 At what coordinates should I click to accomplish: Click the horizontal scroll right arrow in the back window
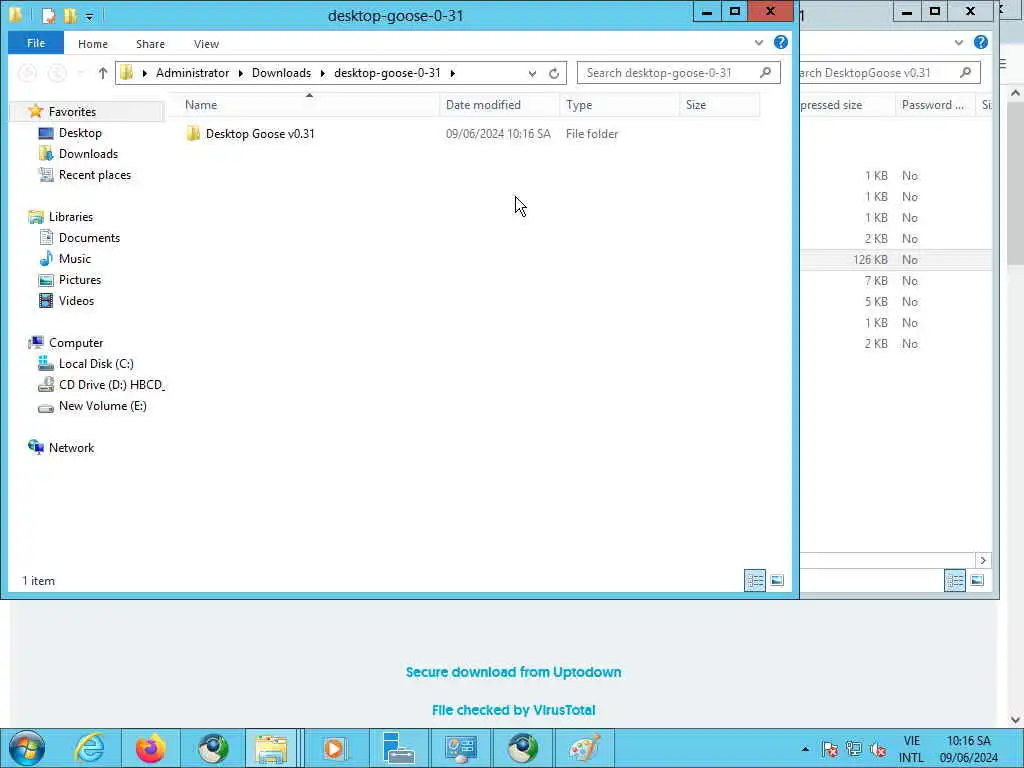pyautogui.click(x=983, y=560)
